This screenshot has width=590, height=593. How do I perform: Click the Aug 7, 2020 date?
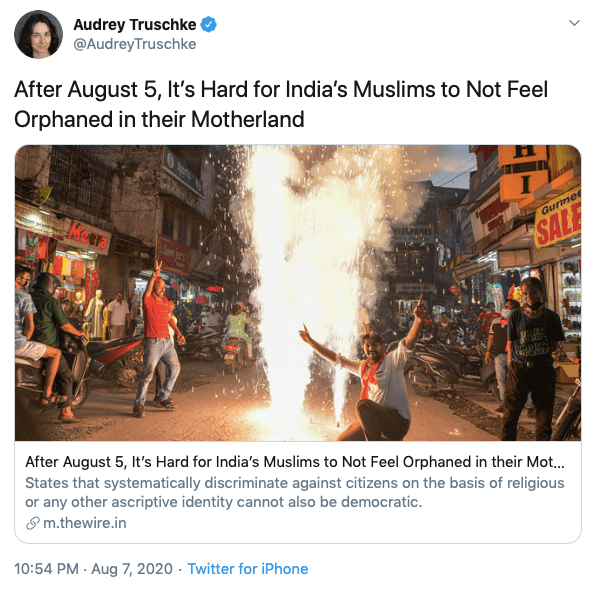tap(132, 569)
